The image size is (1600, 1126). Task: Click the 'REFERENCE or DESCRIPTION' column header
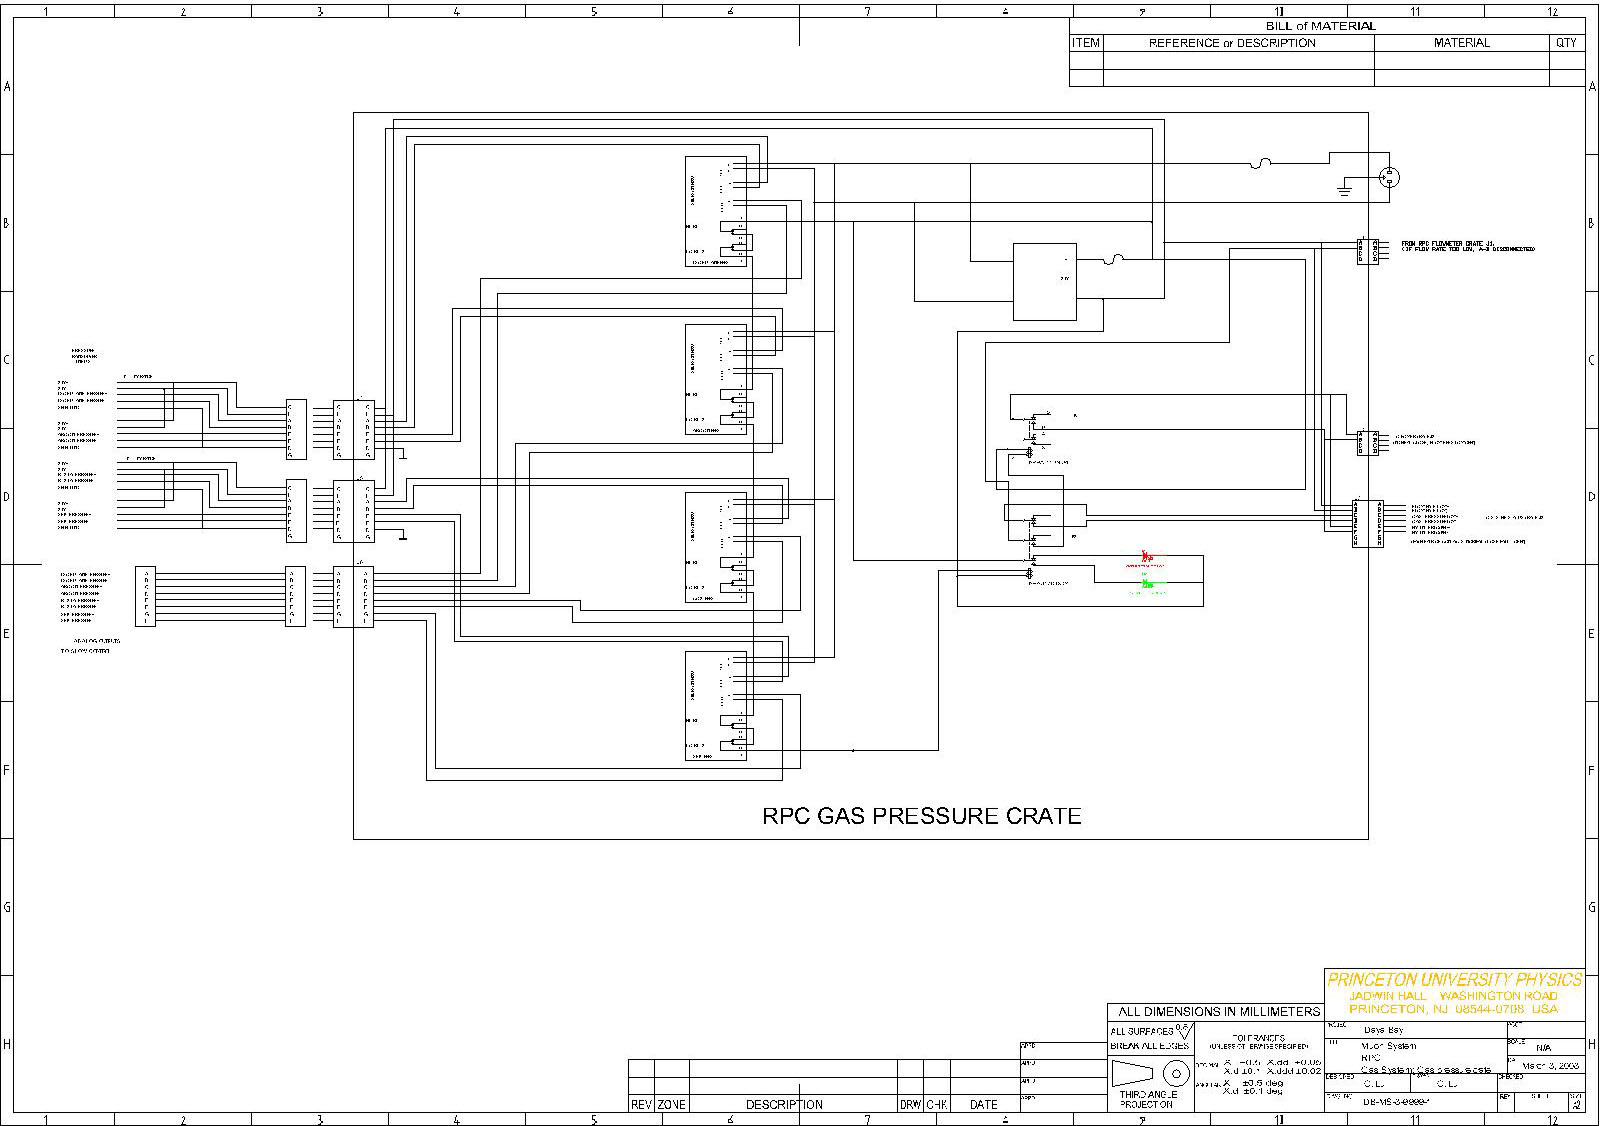(1232, 43)
